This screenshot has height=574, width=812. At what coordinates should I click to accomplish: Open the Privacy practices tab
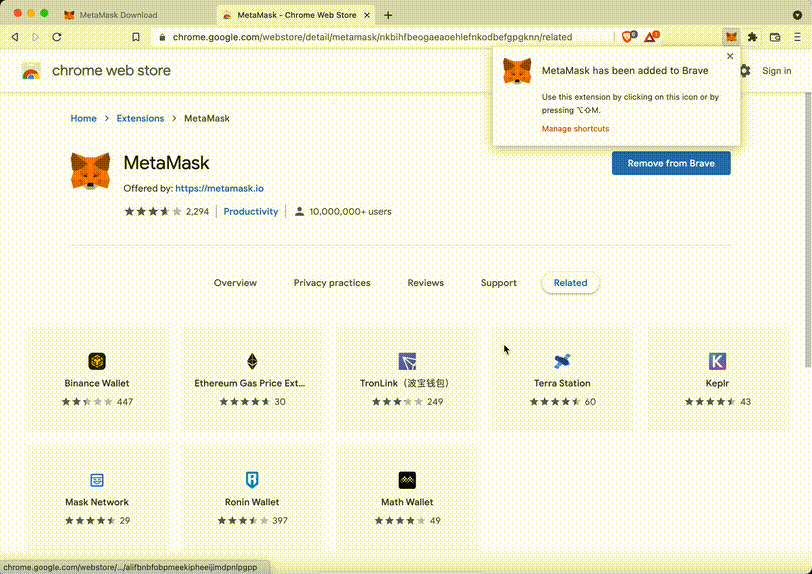[332, 283]
